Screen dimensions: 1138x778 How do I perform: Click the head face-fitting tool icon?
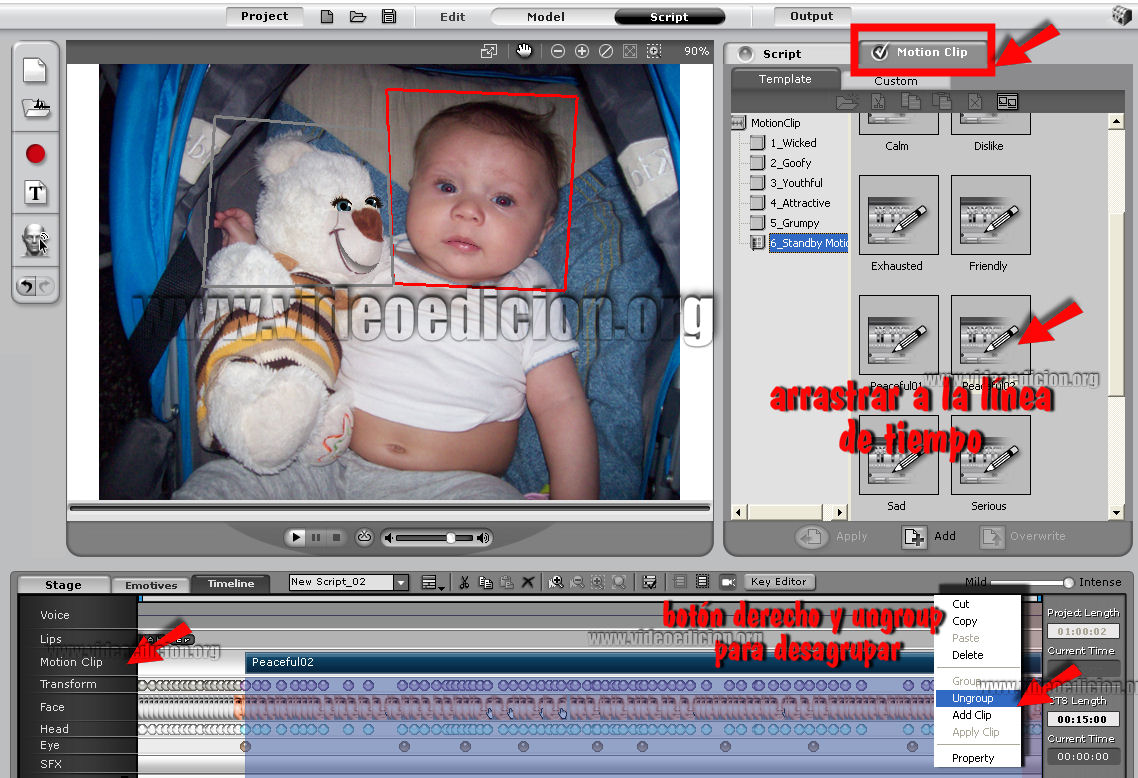pyautogui.click(x=36, y=241)
